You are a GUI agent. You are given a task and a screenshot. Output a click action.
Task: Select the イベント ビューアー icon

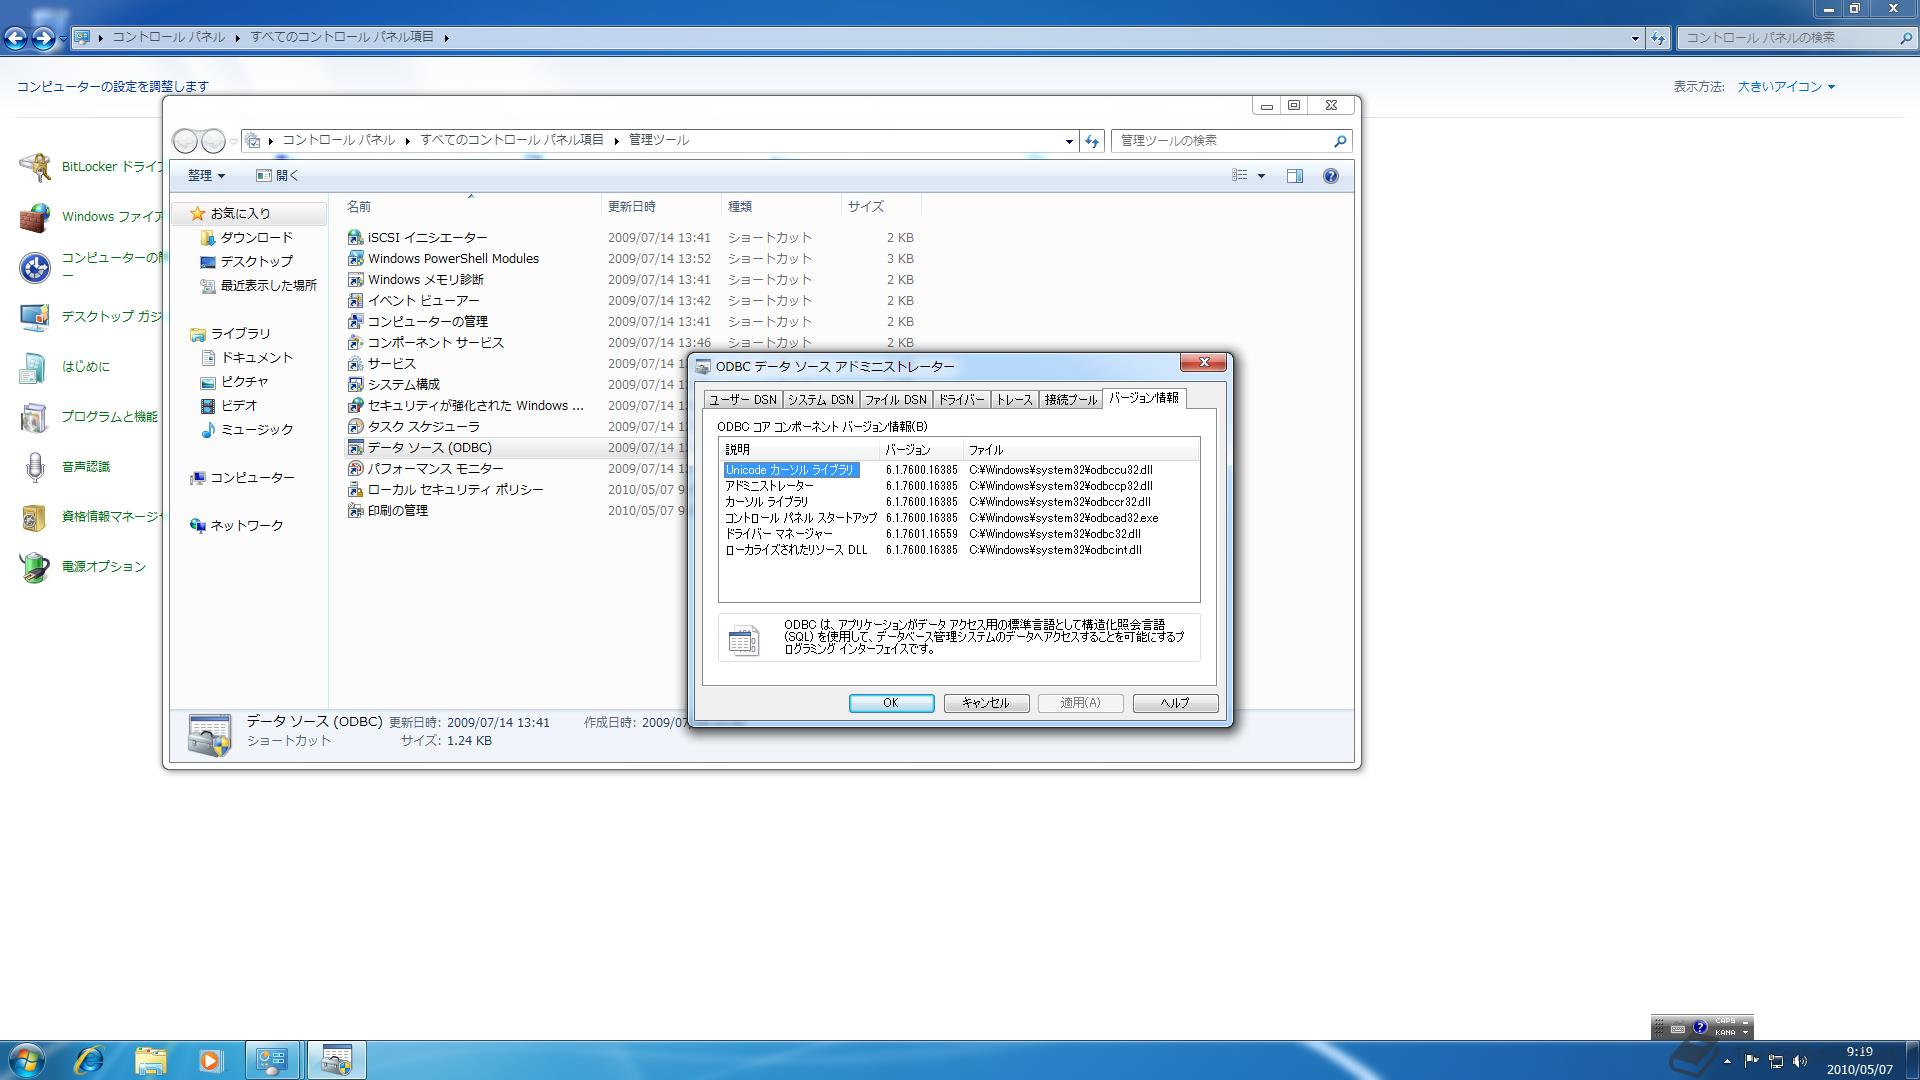(355, 301)
